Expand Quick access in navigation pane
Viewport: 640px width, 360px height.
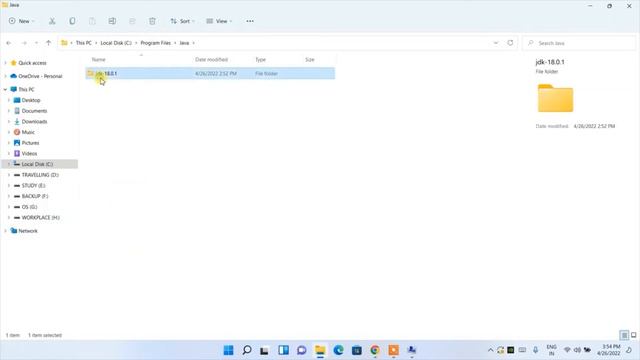(5, 63)
